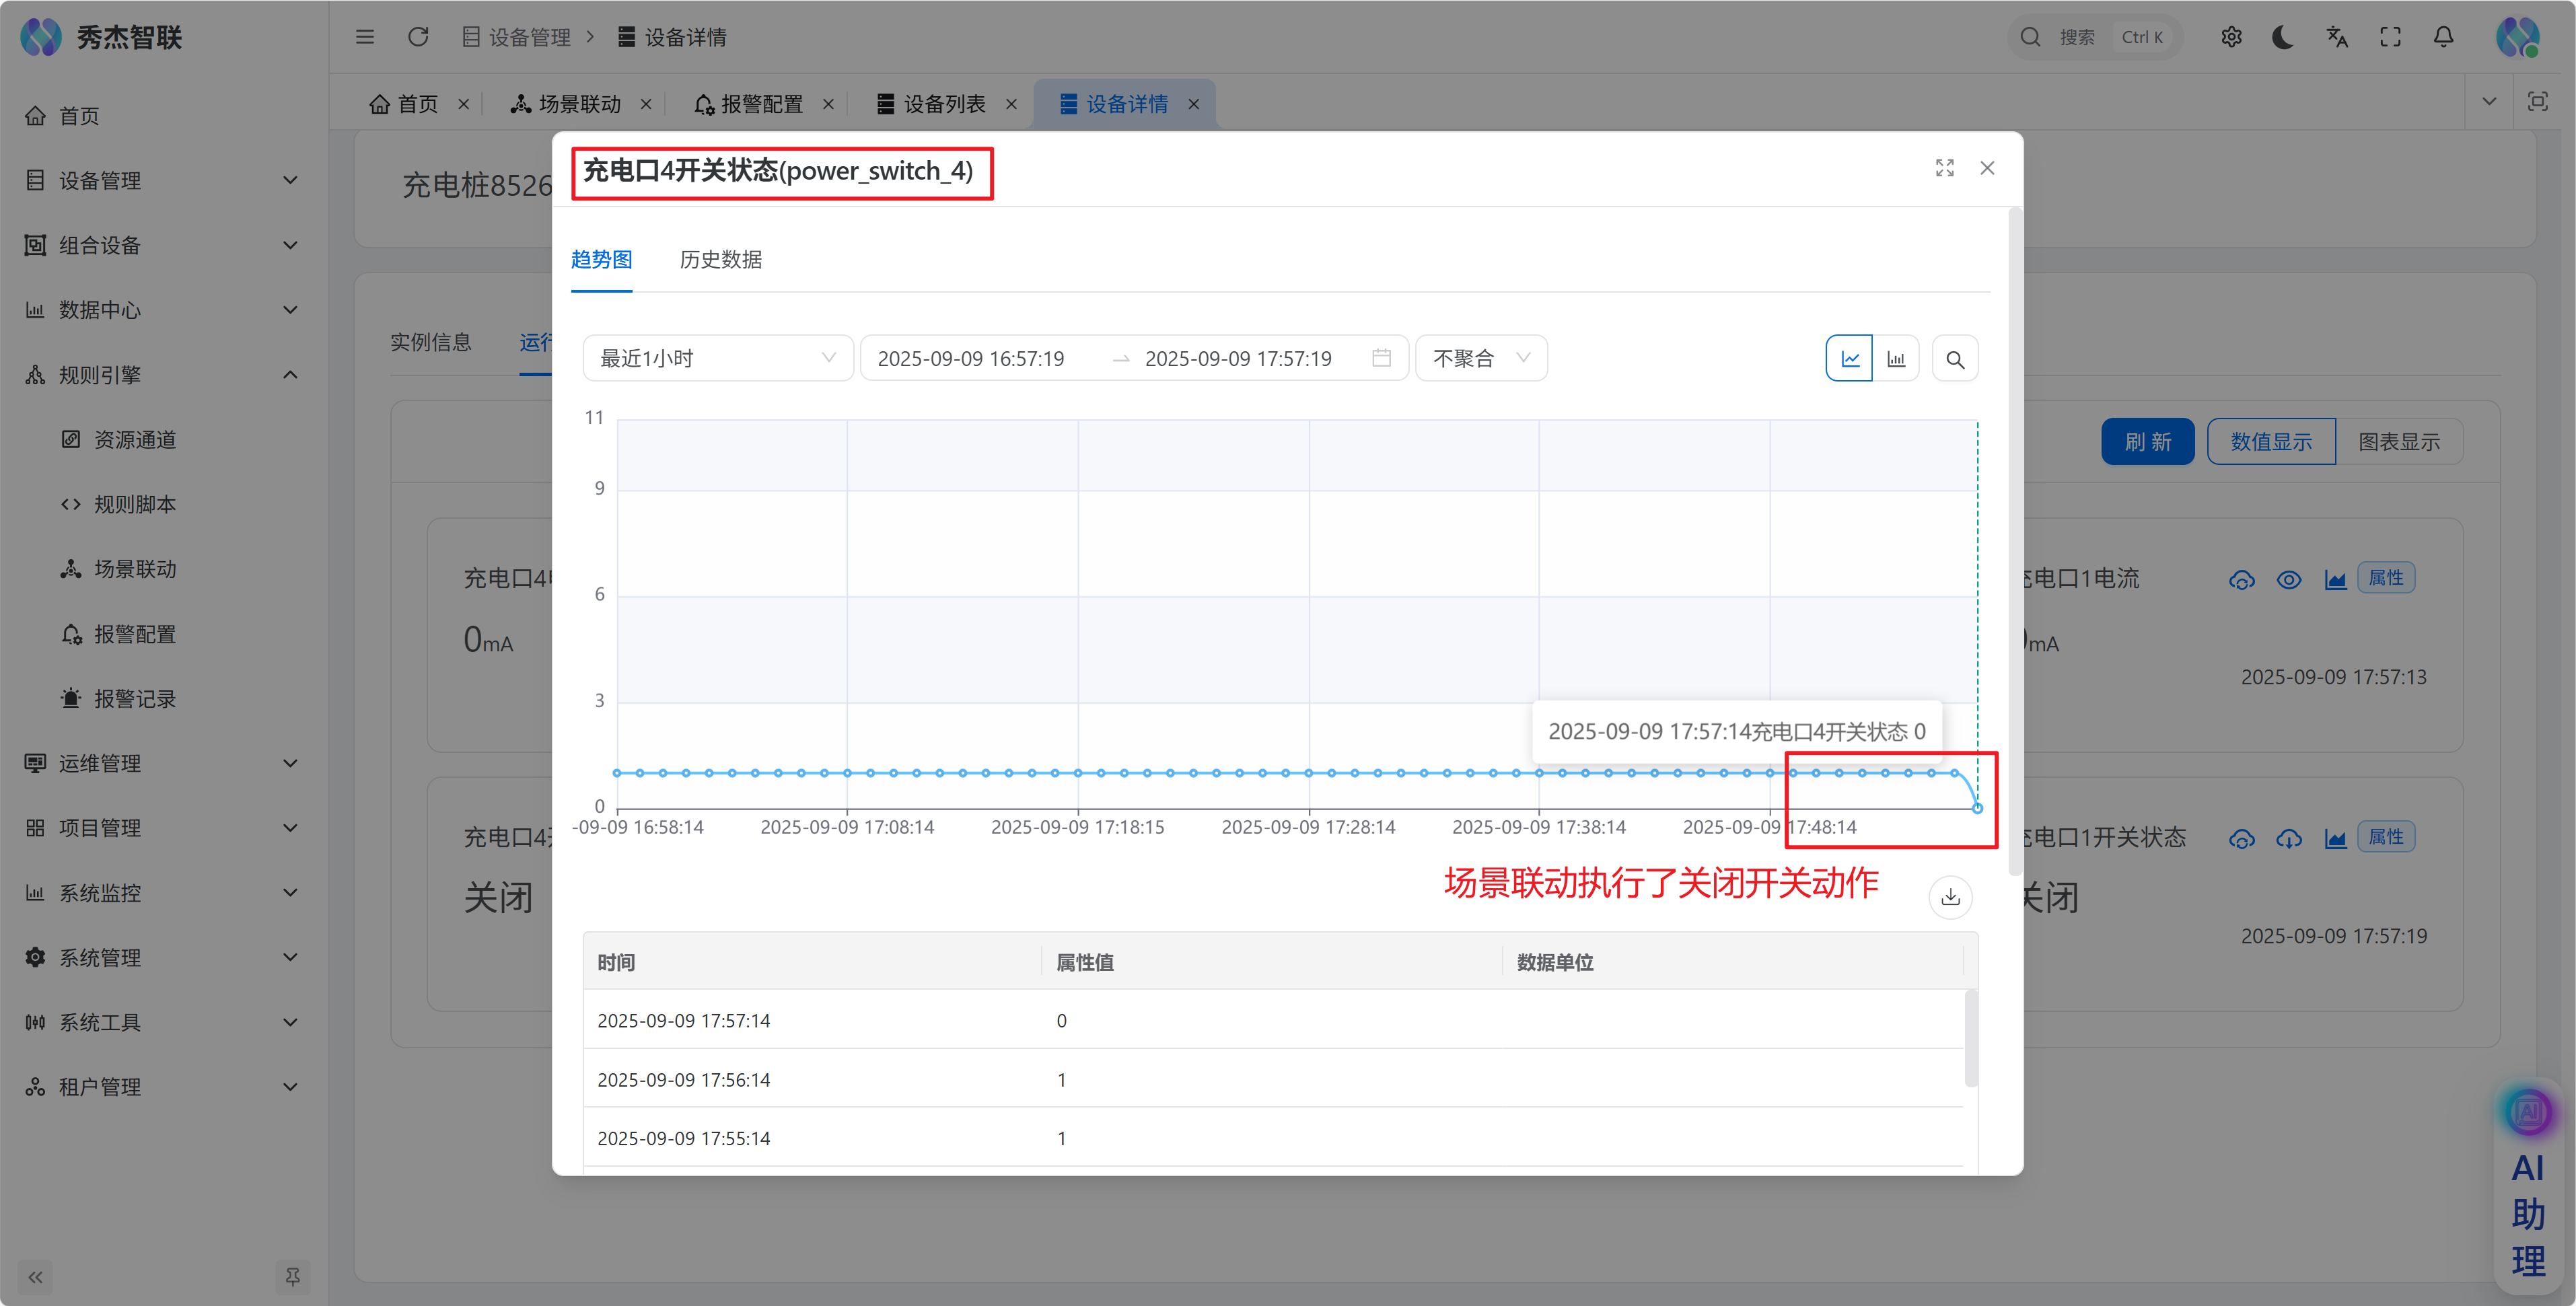
Task: Toggle sidebar pin icon at bottom
Action: [x=292, y=1276]
